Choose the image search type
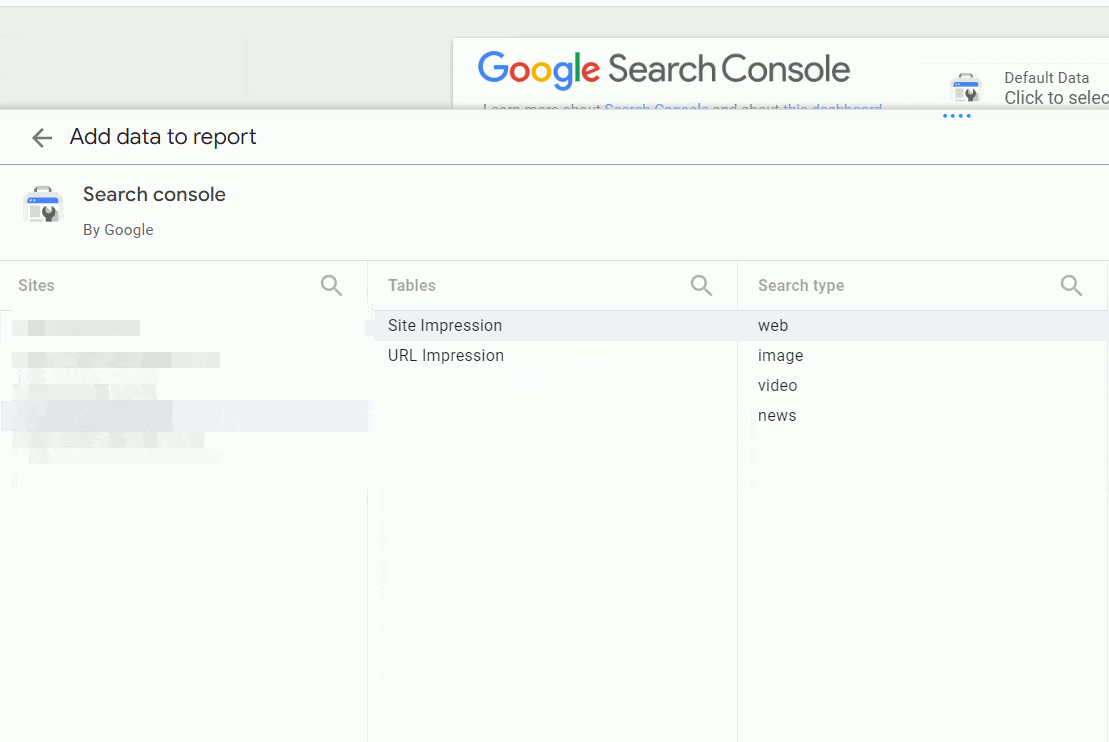The width and height of the screenshot is (1109, 742). pyautogui.click(x=922, y=355)
